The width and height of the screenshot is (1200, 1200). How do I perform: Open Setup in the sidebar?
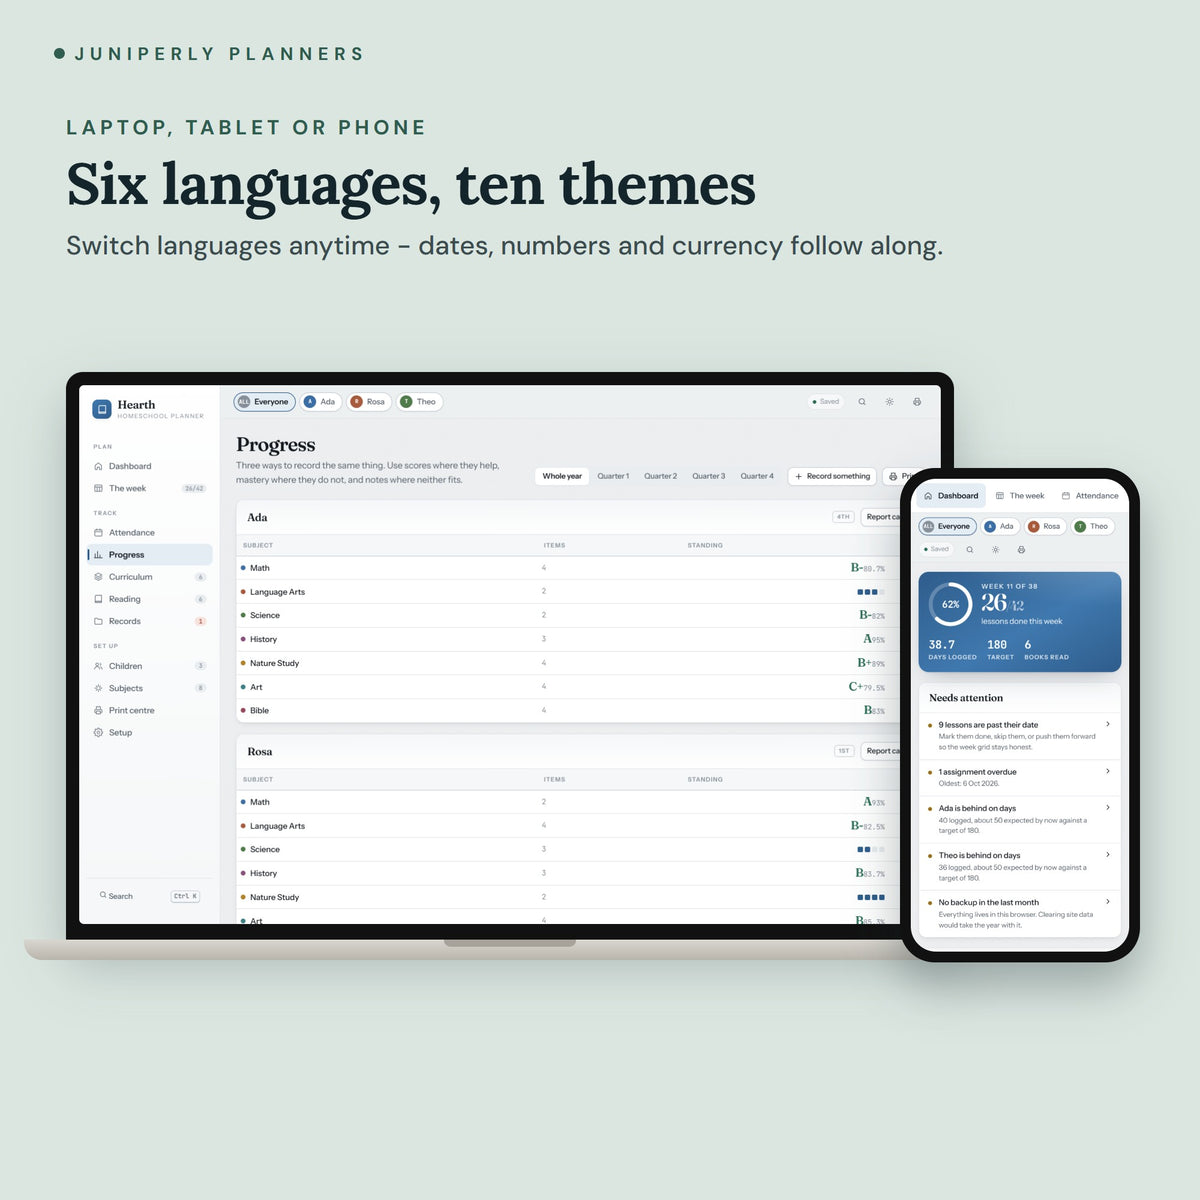point(150,733)
